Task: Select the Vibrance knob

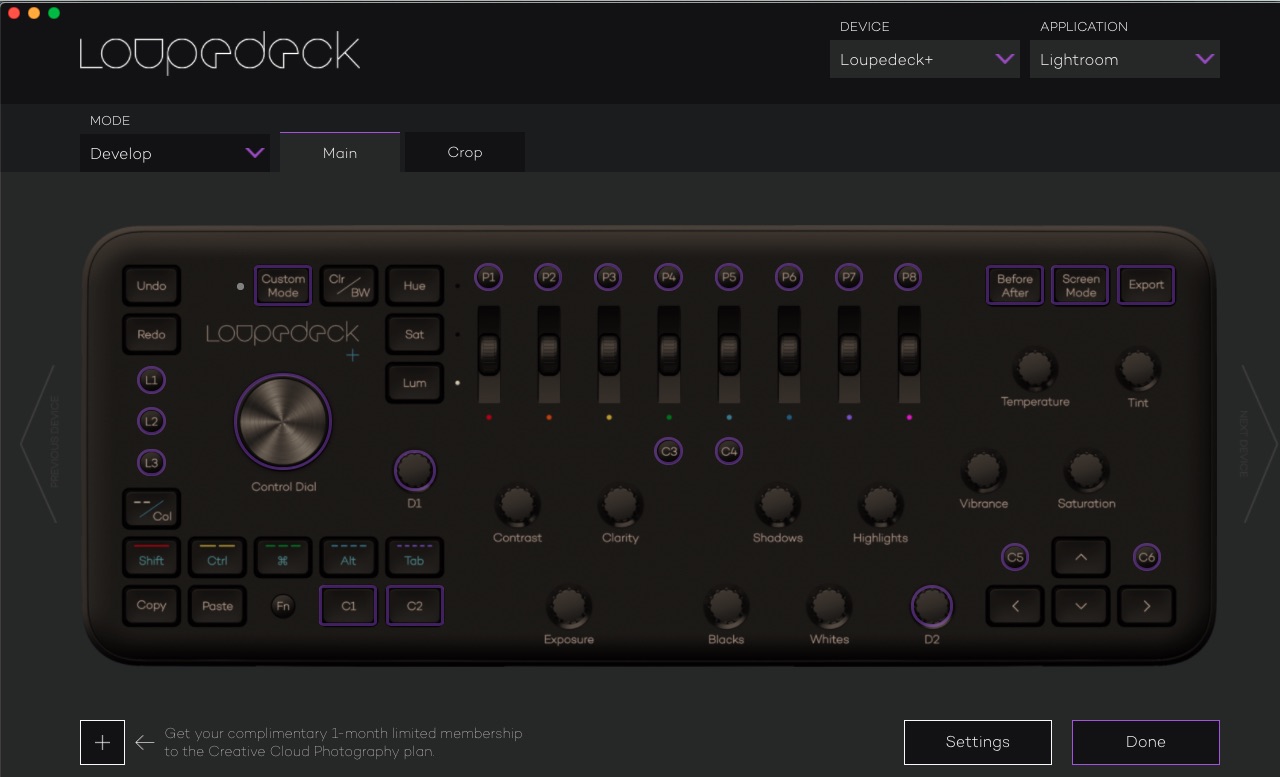Action: [984, 471]
